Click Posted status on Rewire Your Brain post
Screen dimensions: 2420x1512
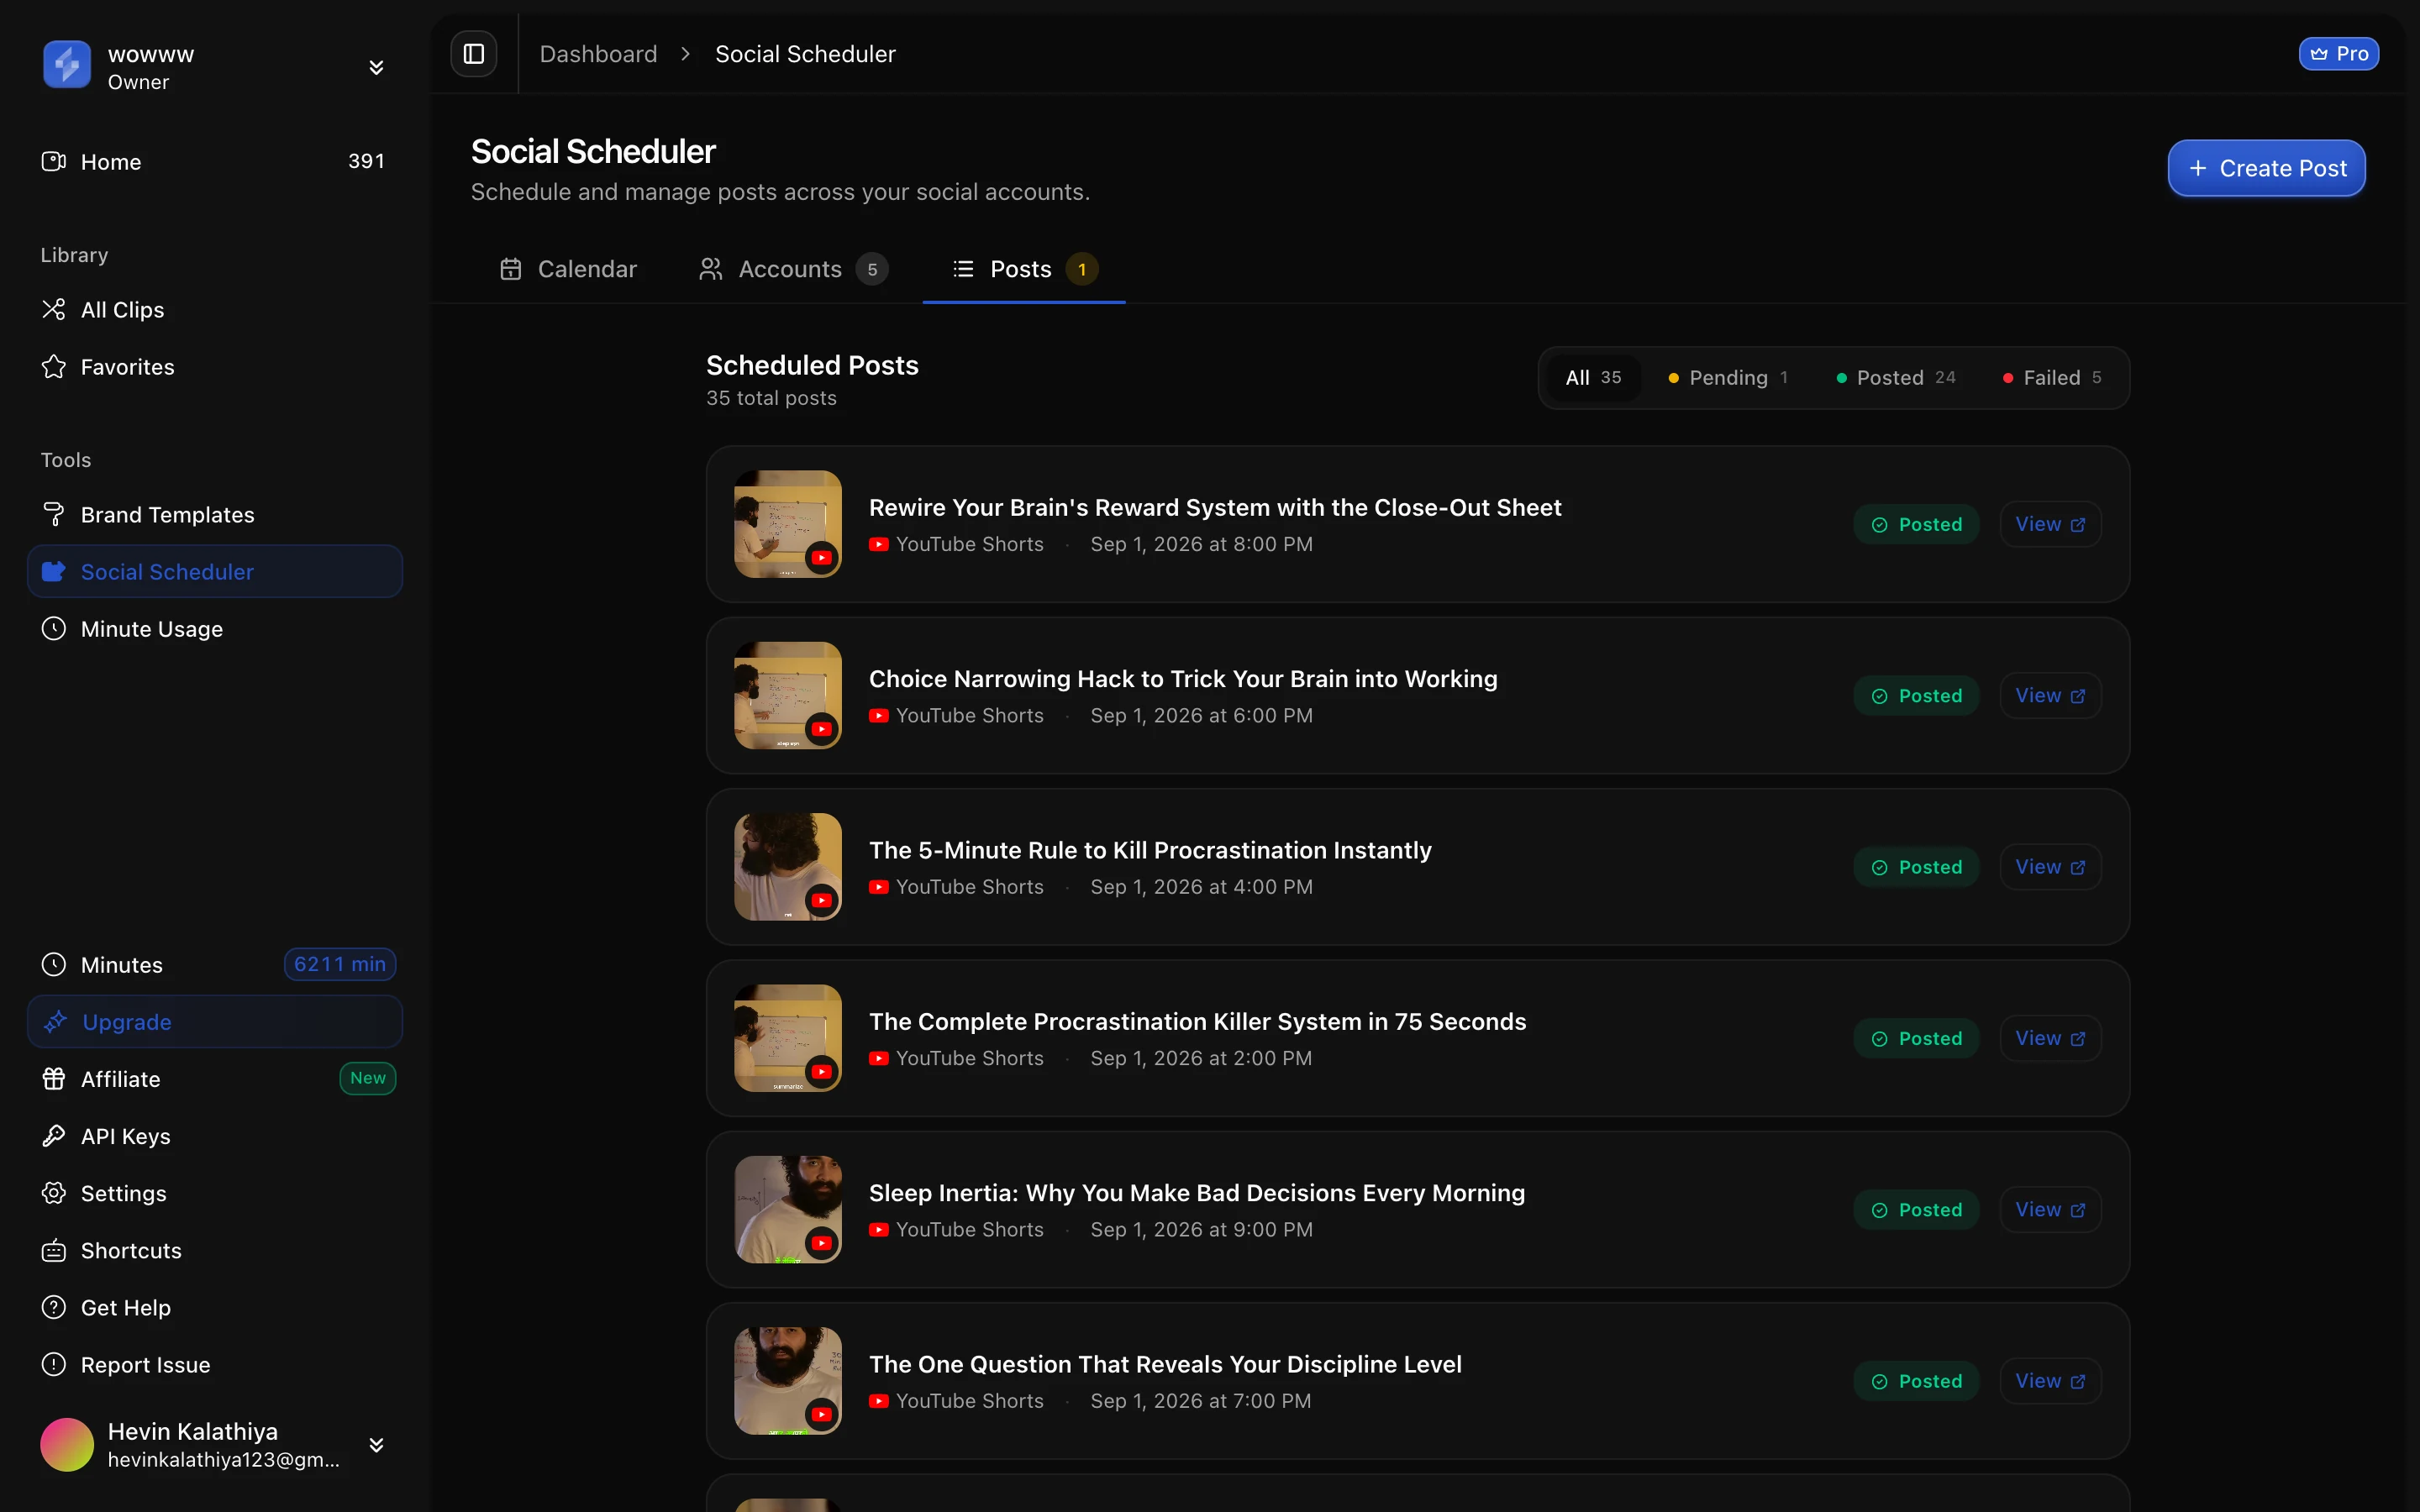tap(1916, 524)
